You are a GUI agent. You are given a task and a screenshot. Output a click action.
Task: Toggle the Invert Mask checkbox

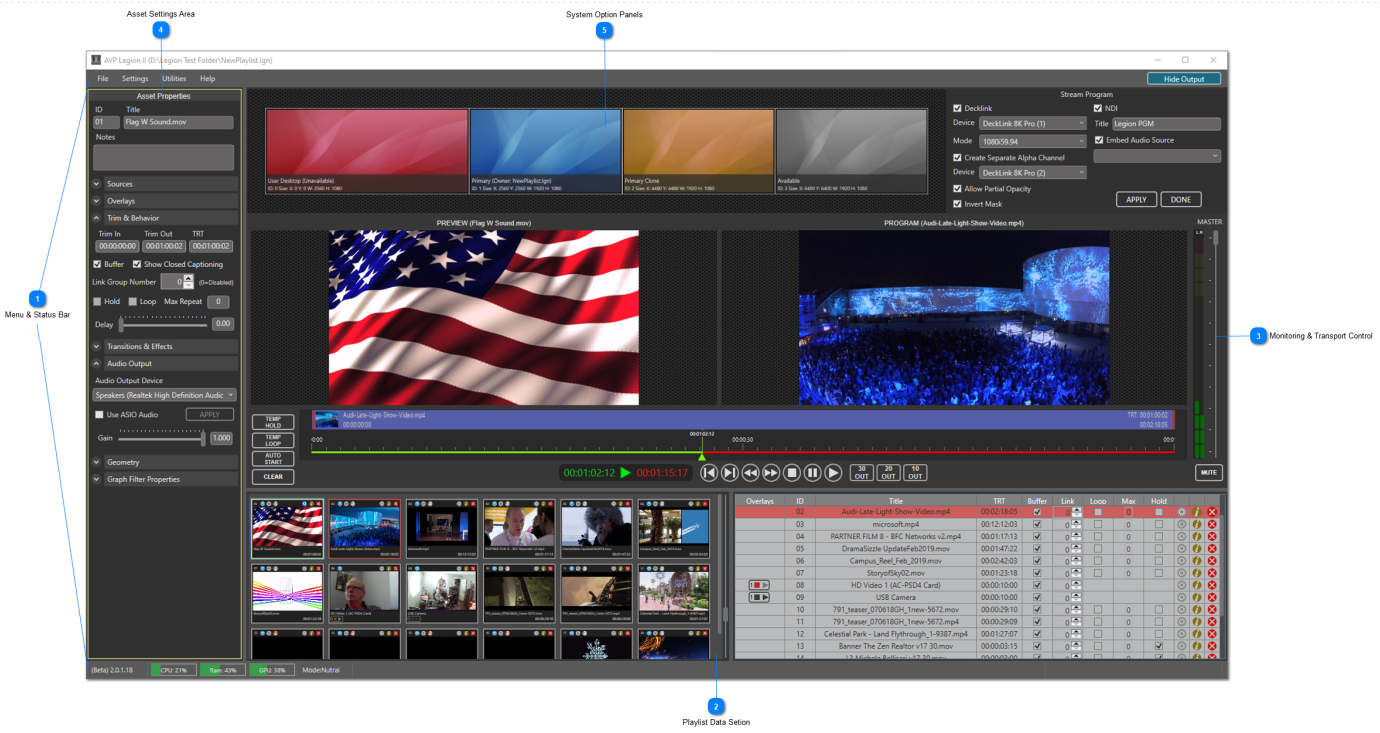(958, 204)
